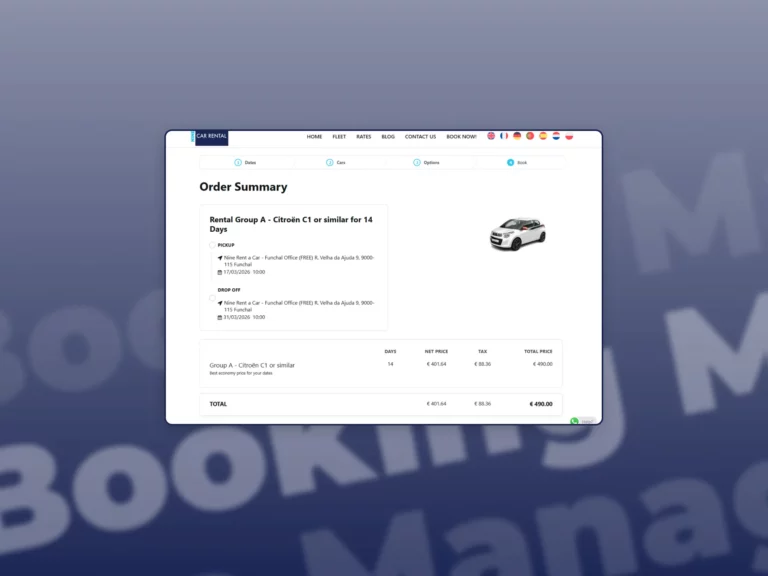Go back to the Dates step label
The height and width of the screenshot is (576, 768).
point(250,163)
